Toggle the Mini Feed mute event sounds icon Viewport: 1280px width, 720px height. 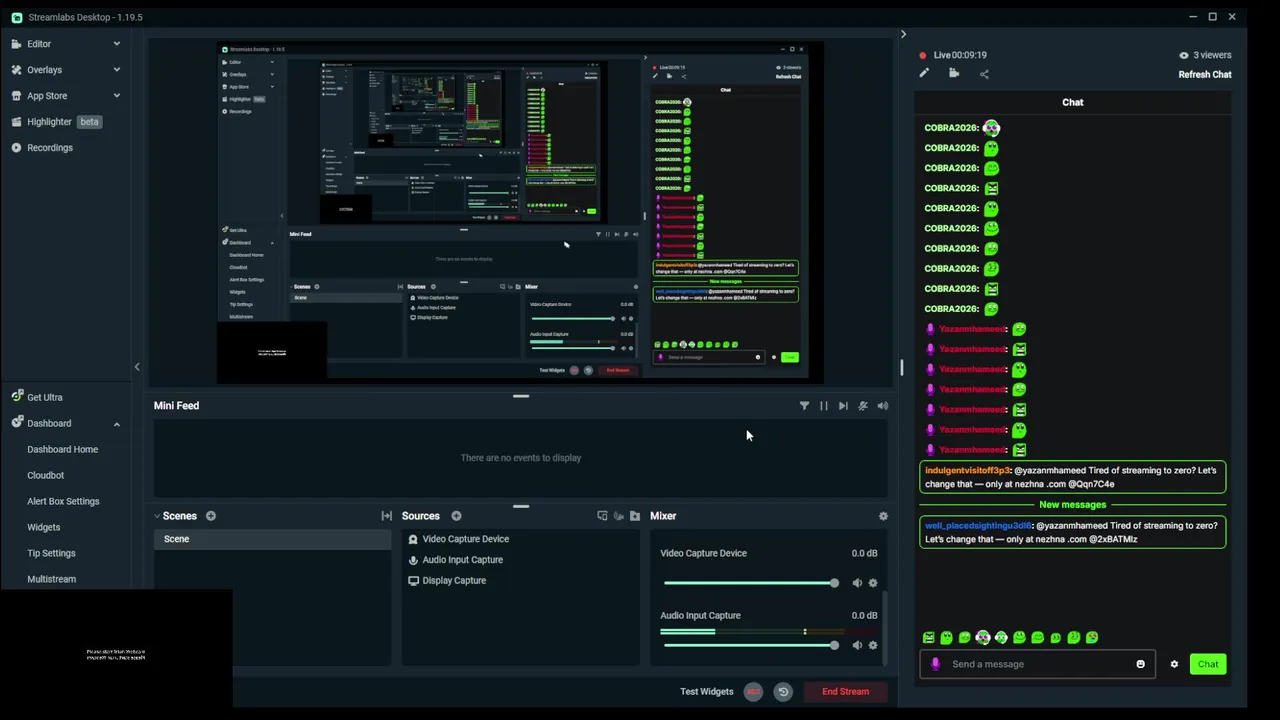point(863,406)
